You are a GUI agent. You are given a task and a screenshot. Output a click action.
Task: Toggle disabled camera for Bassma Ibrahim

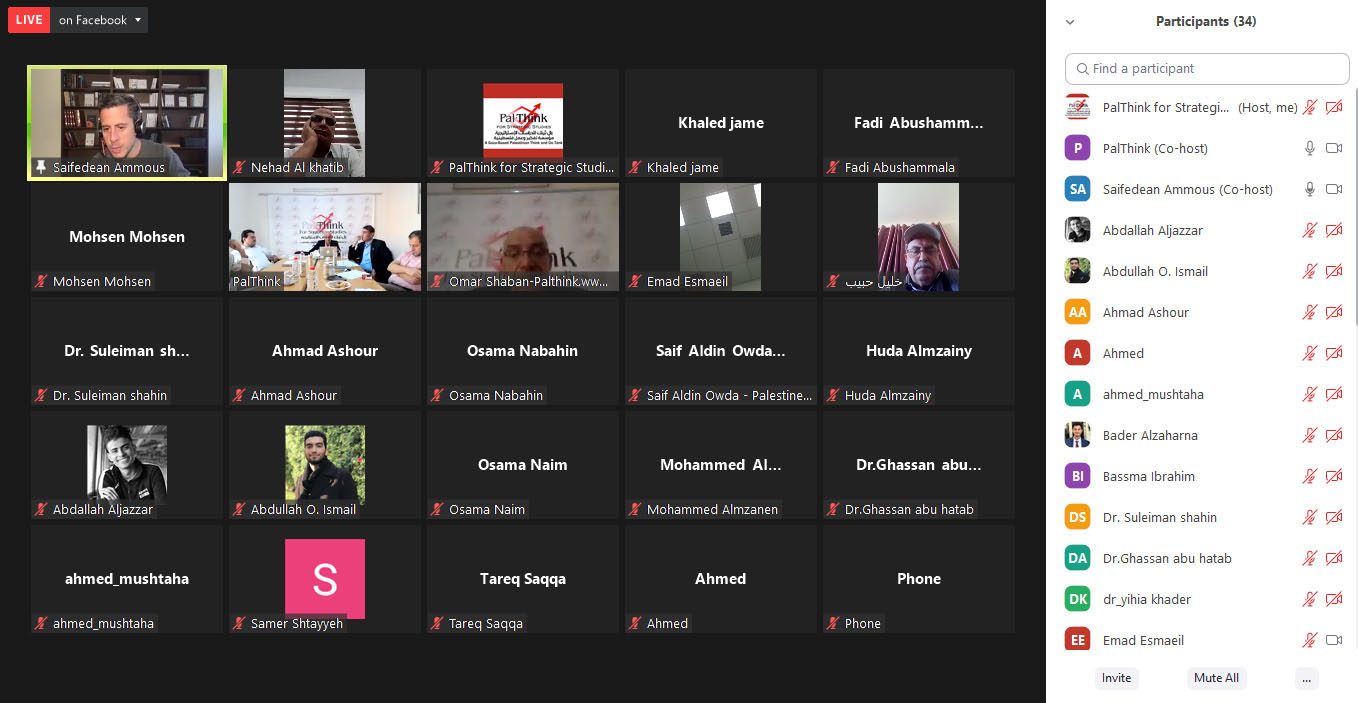pos(1333,476)
